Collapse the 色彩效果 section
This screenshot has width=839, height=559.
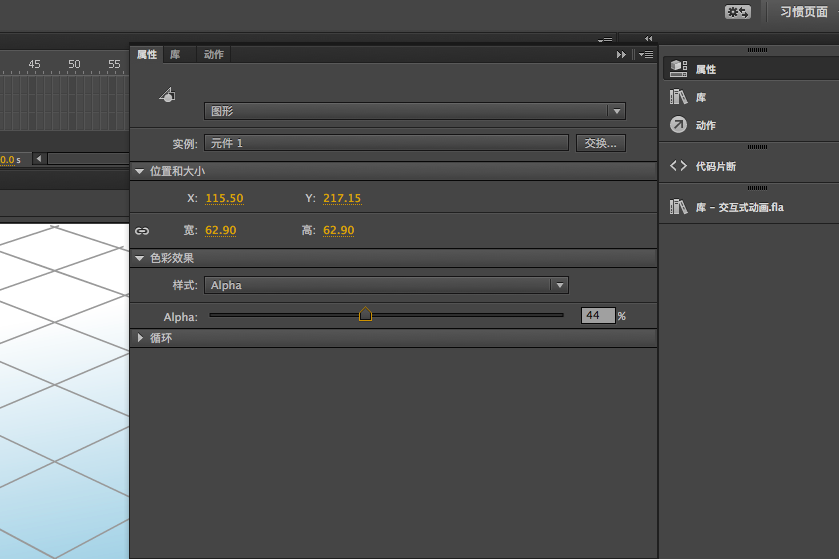pos(140,258)
